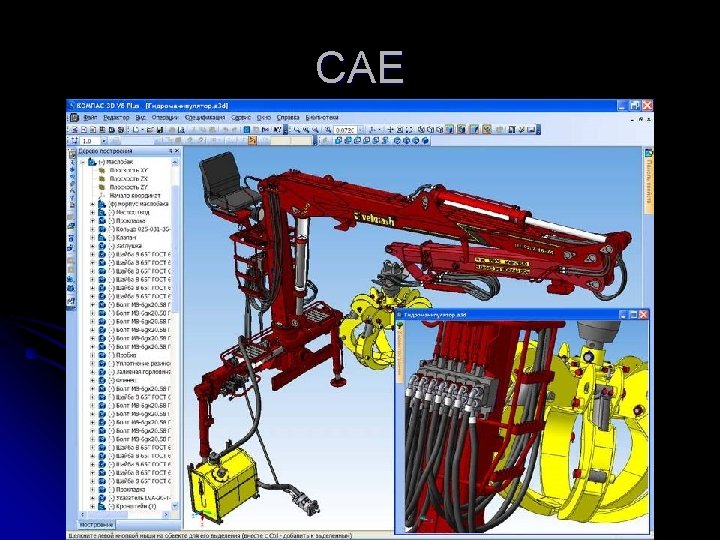Select the Уплотнение резиновое tree row
This screenshot has height=540, width=720.
[139, 363]
